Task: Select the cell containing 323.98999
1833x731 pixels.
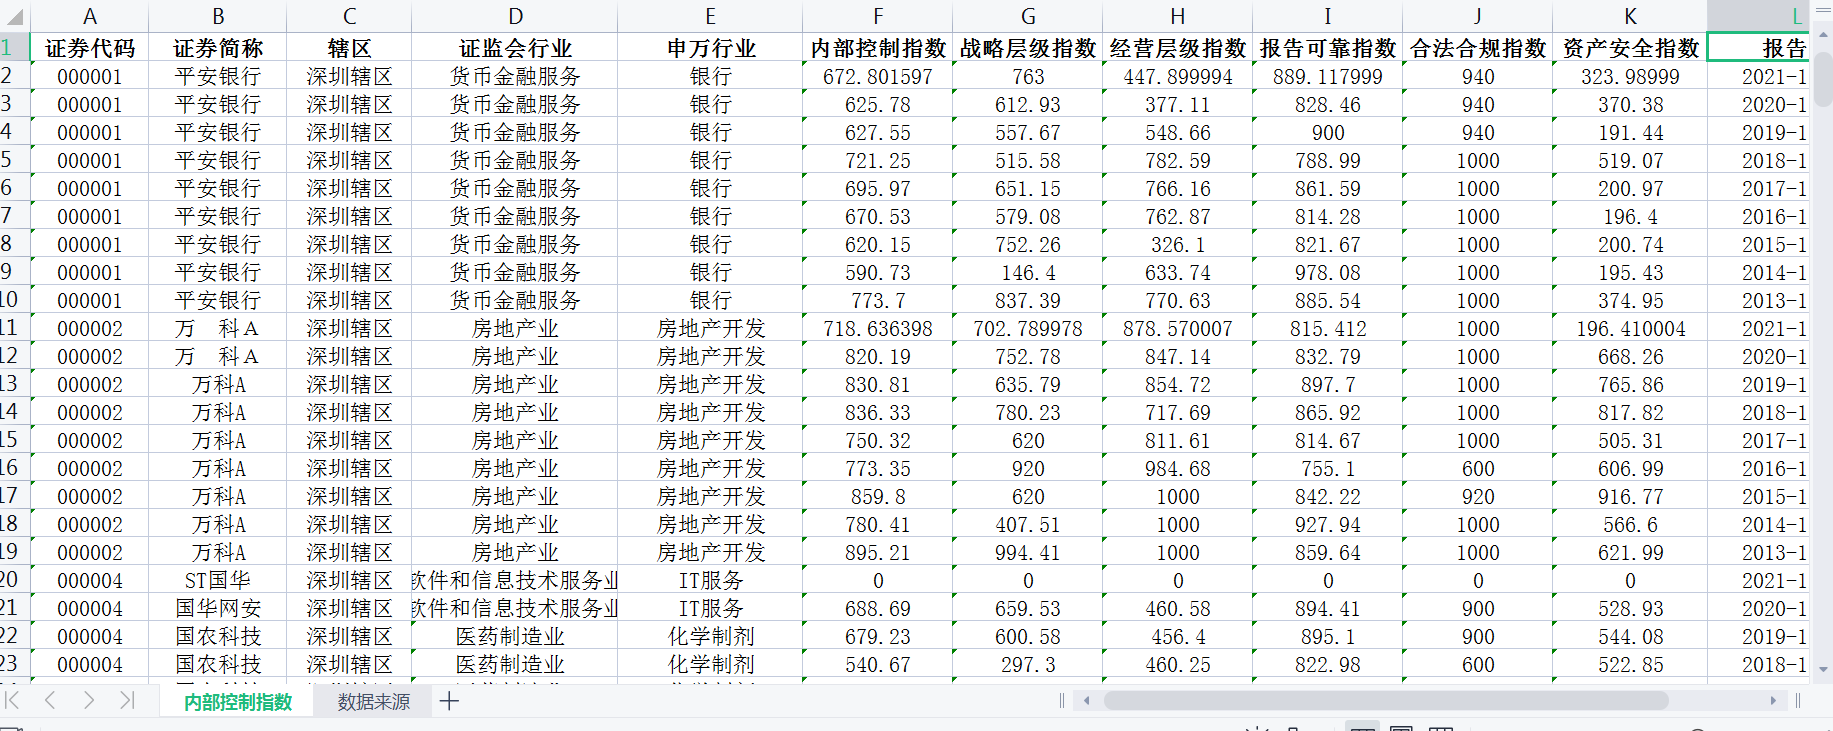Action: pos(1630,76)
